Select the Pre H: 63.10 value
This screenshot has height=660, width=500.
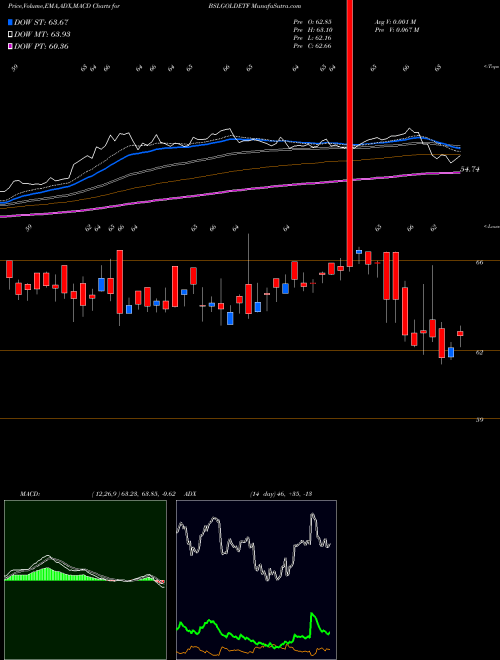(312, 30)
